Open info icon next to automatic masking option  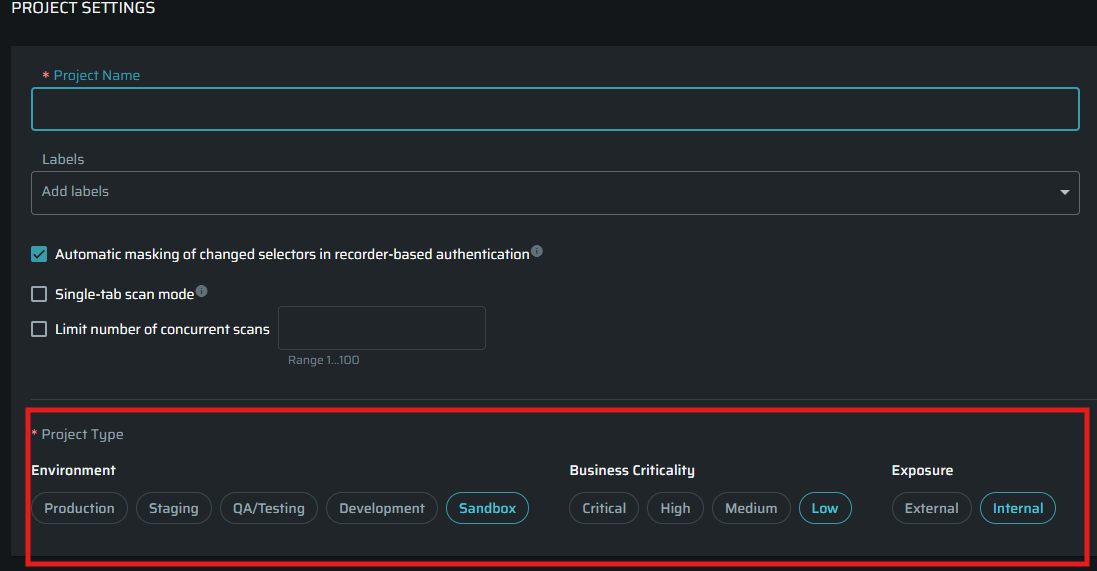pyautogui.click(x=537, y=251)
